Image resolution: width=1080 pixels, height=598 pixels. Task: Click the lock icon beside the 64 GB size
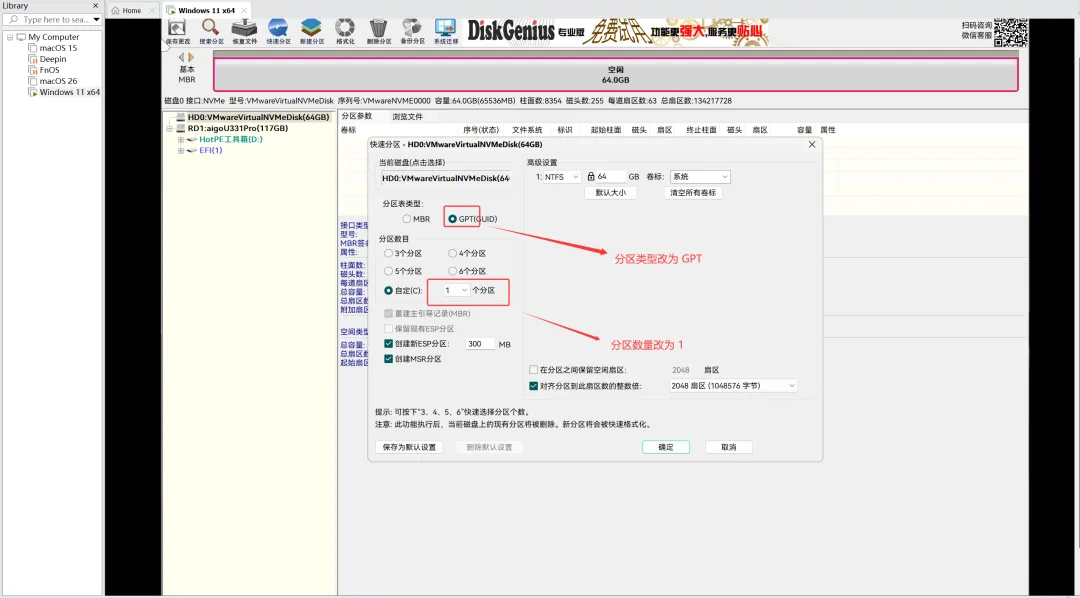point(591,177)
